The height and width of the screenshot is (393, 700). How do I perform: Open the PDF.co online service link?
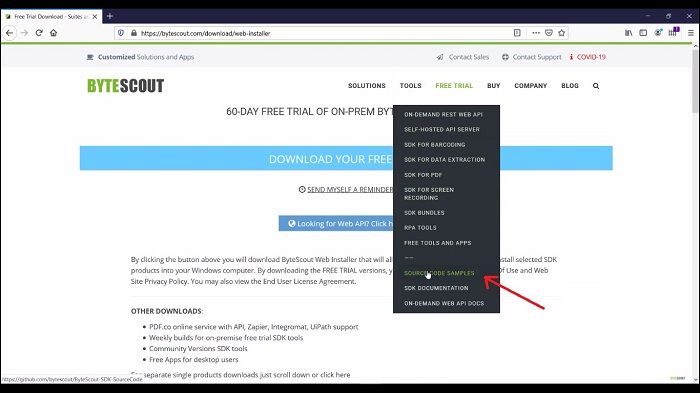(x=254, y=326)
